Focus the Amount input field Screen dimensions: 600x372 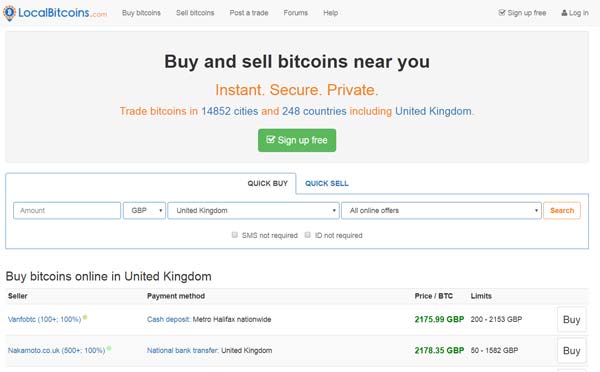67,210
